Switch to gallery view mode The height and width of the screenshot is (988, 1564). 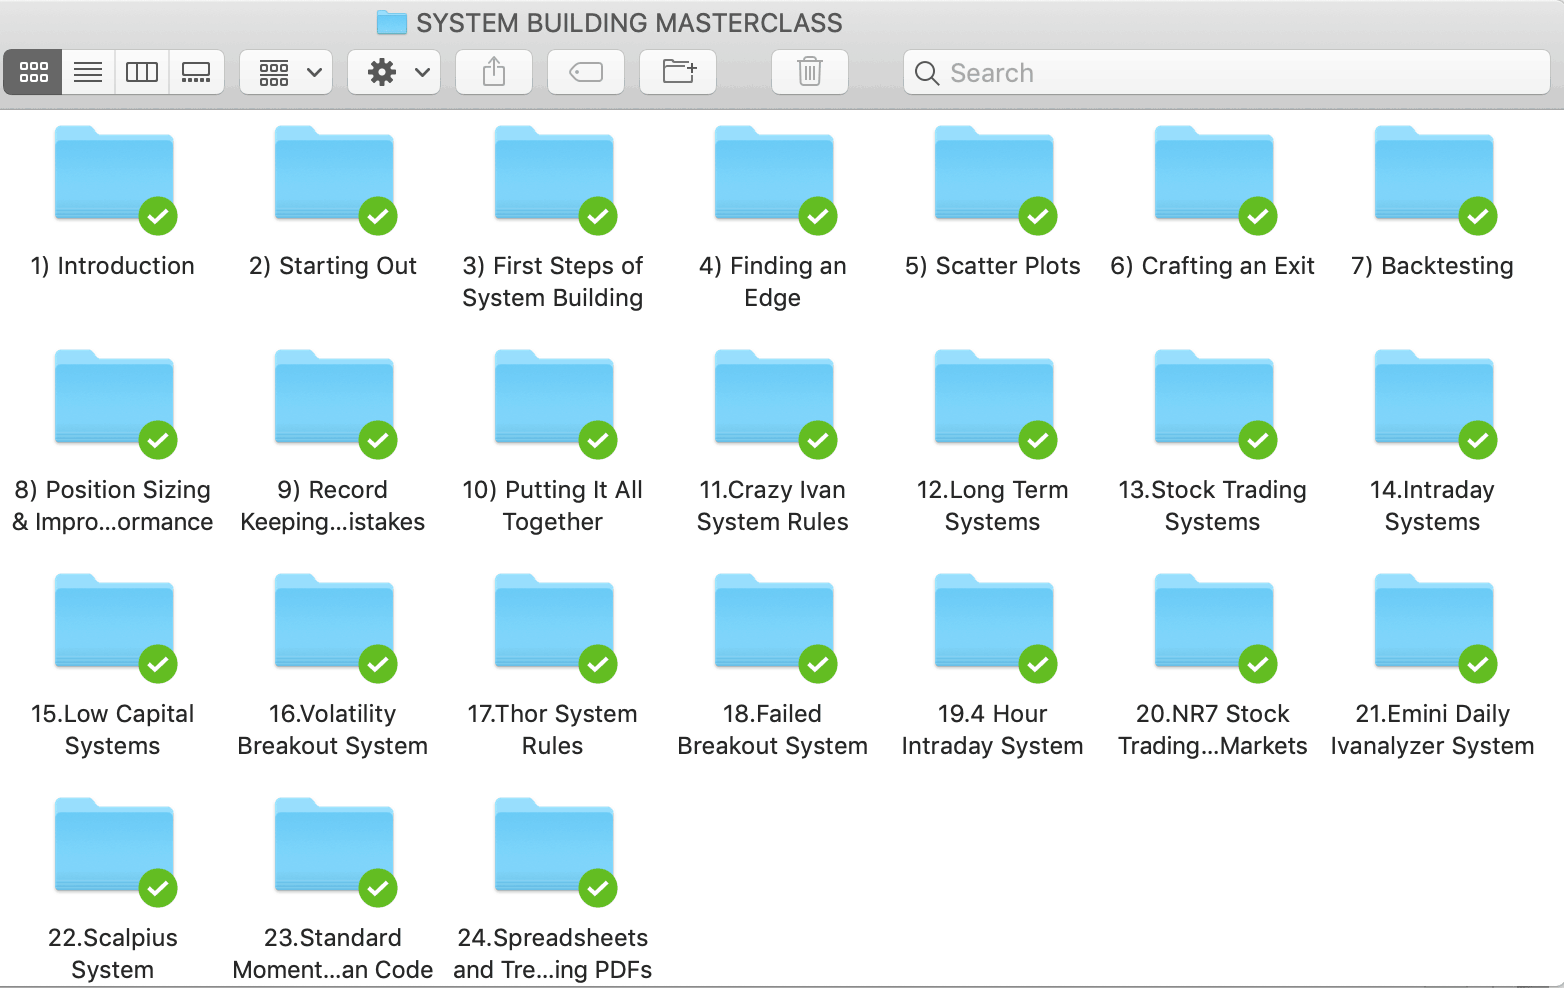click(196, 72)
